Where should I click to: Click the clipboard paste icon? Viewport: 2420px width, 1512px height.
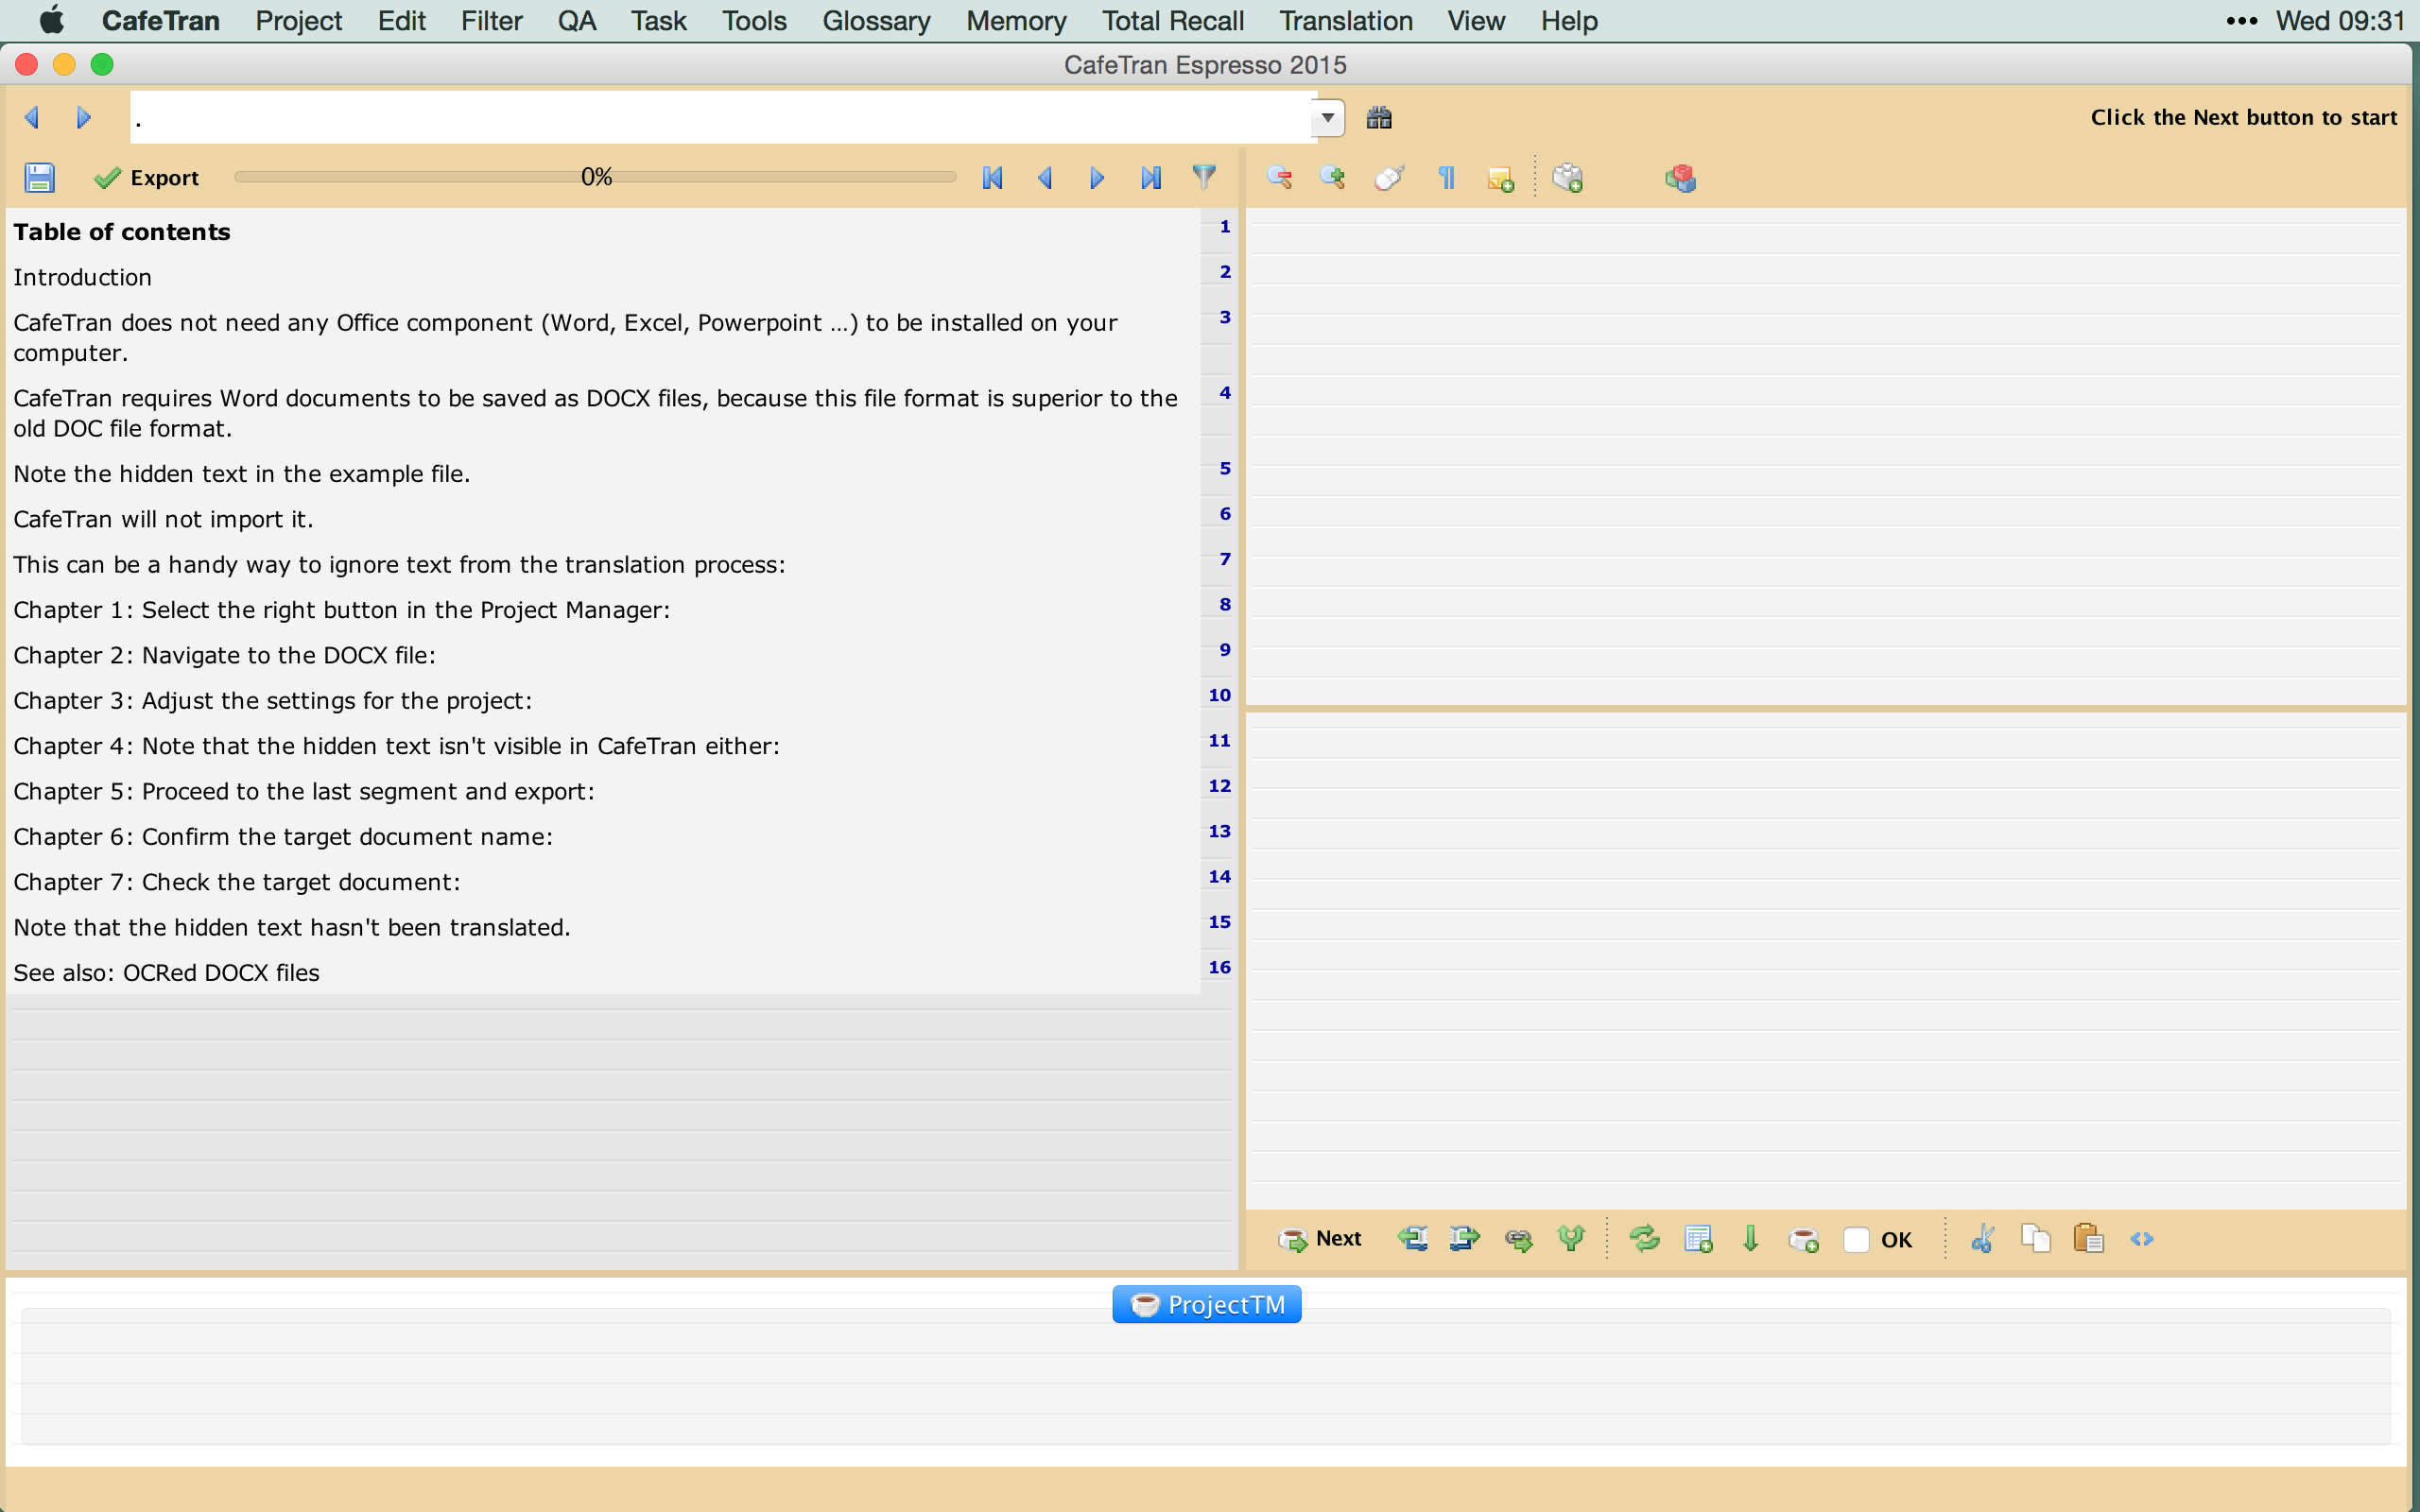pyautogui.click(x=2088, y=1239)
